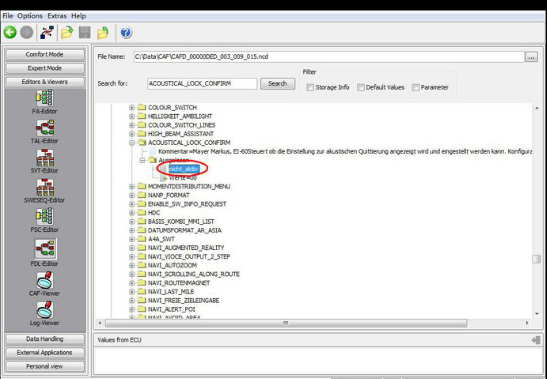Open the Options menu

point(30,16)
